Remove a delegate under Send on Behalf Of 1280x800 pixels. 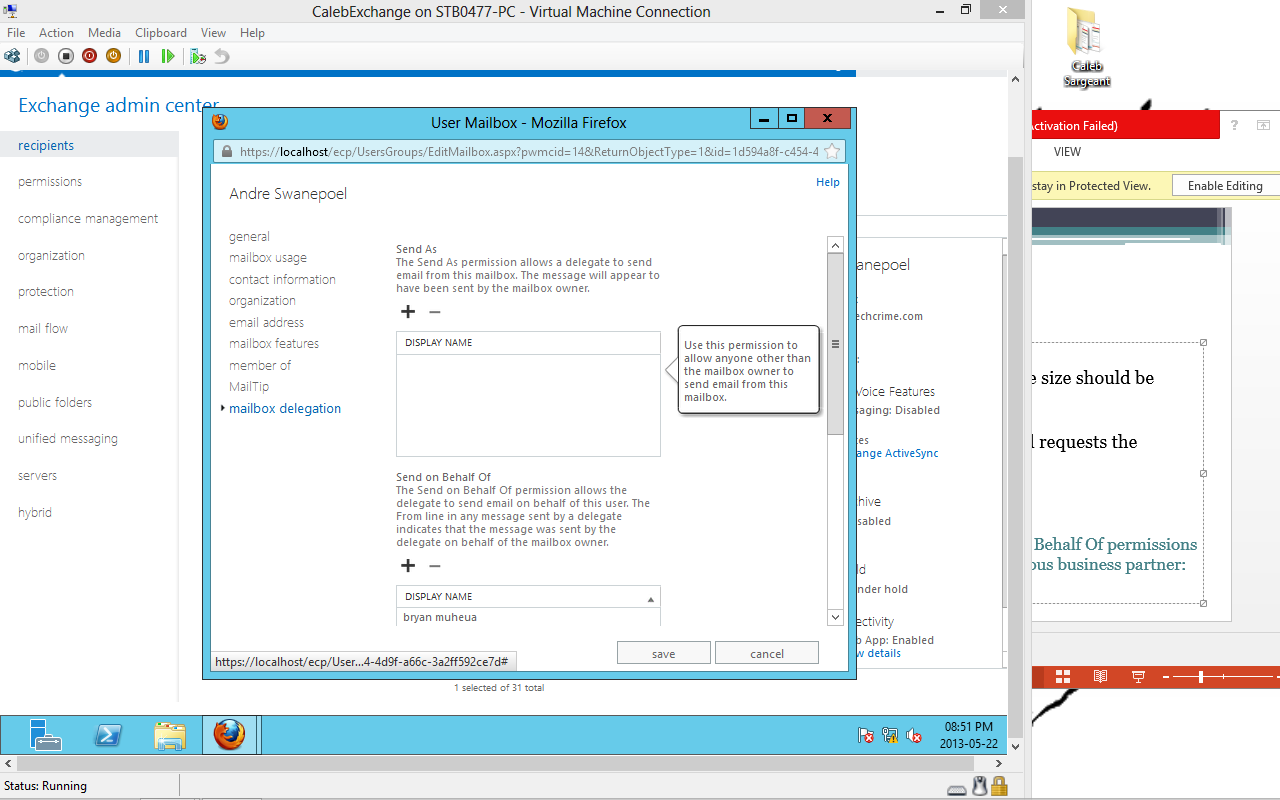coord(435,566)
